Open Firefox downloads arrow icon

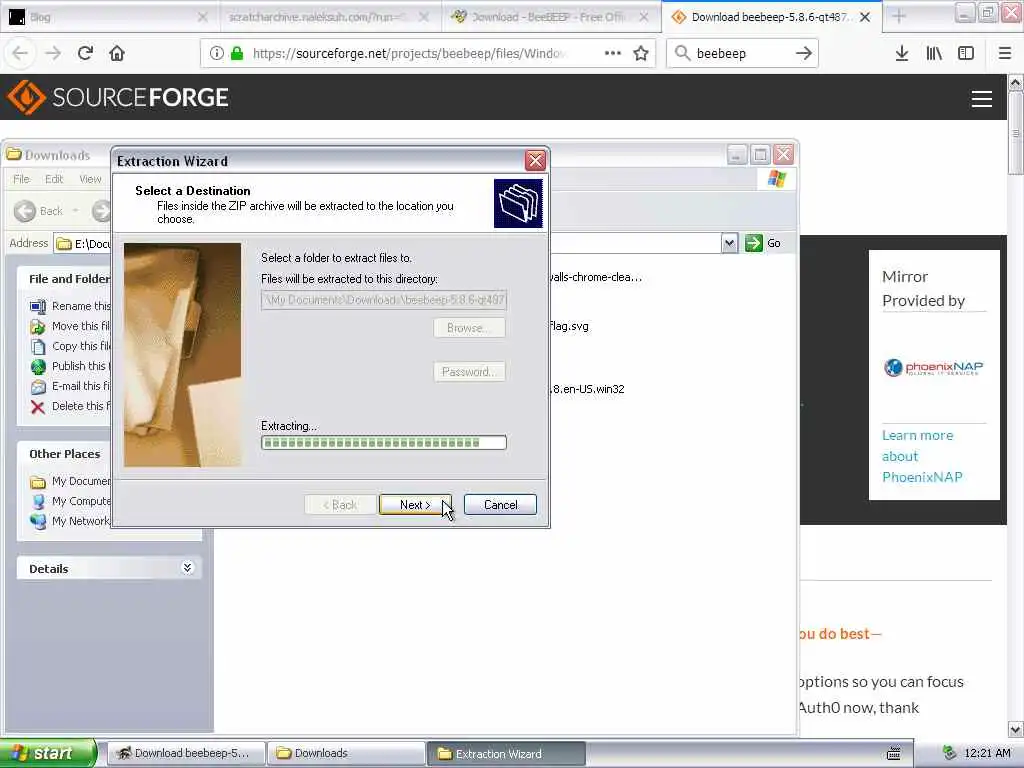(x=902, y=54)
